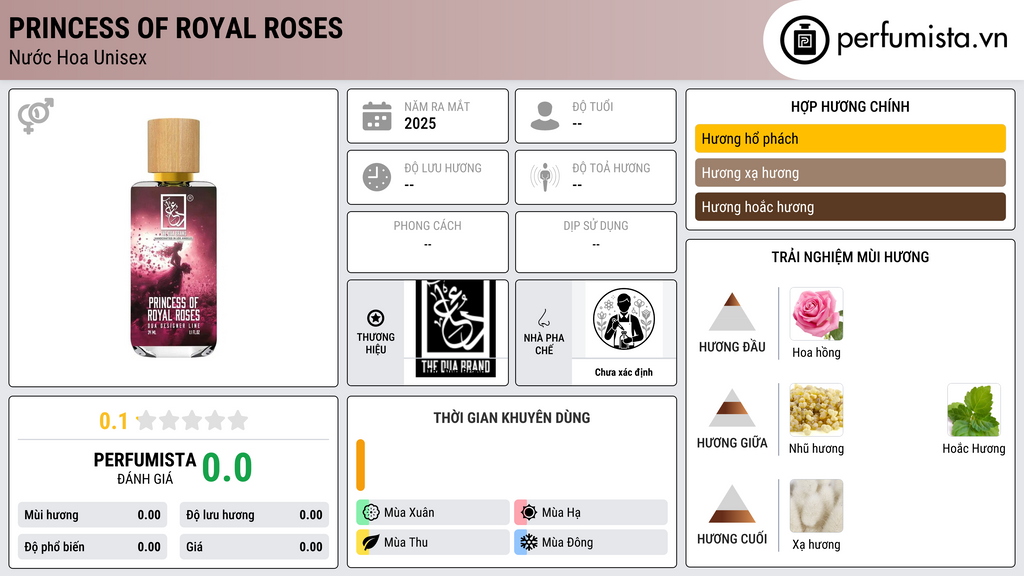The height and width of the screenshot is (576, 1024).
Task: Click the person icon beside Độ tuổi
Action: pos(545,116)
